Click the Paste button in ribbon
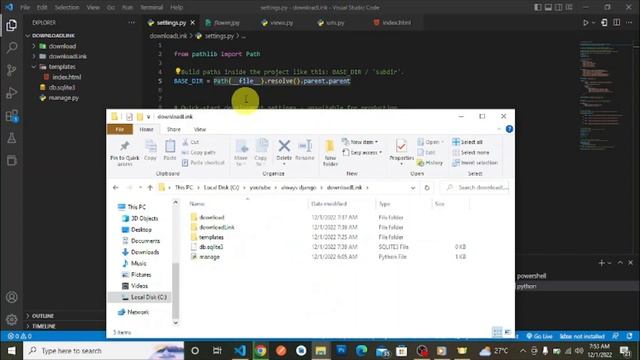640x360 pixels. point(170,150)
